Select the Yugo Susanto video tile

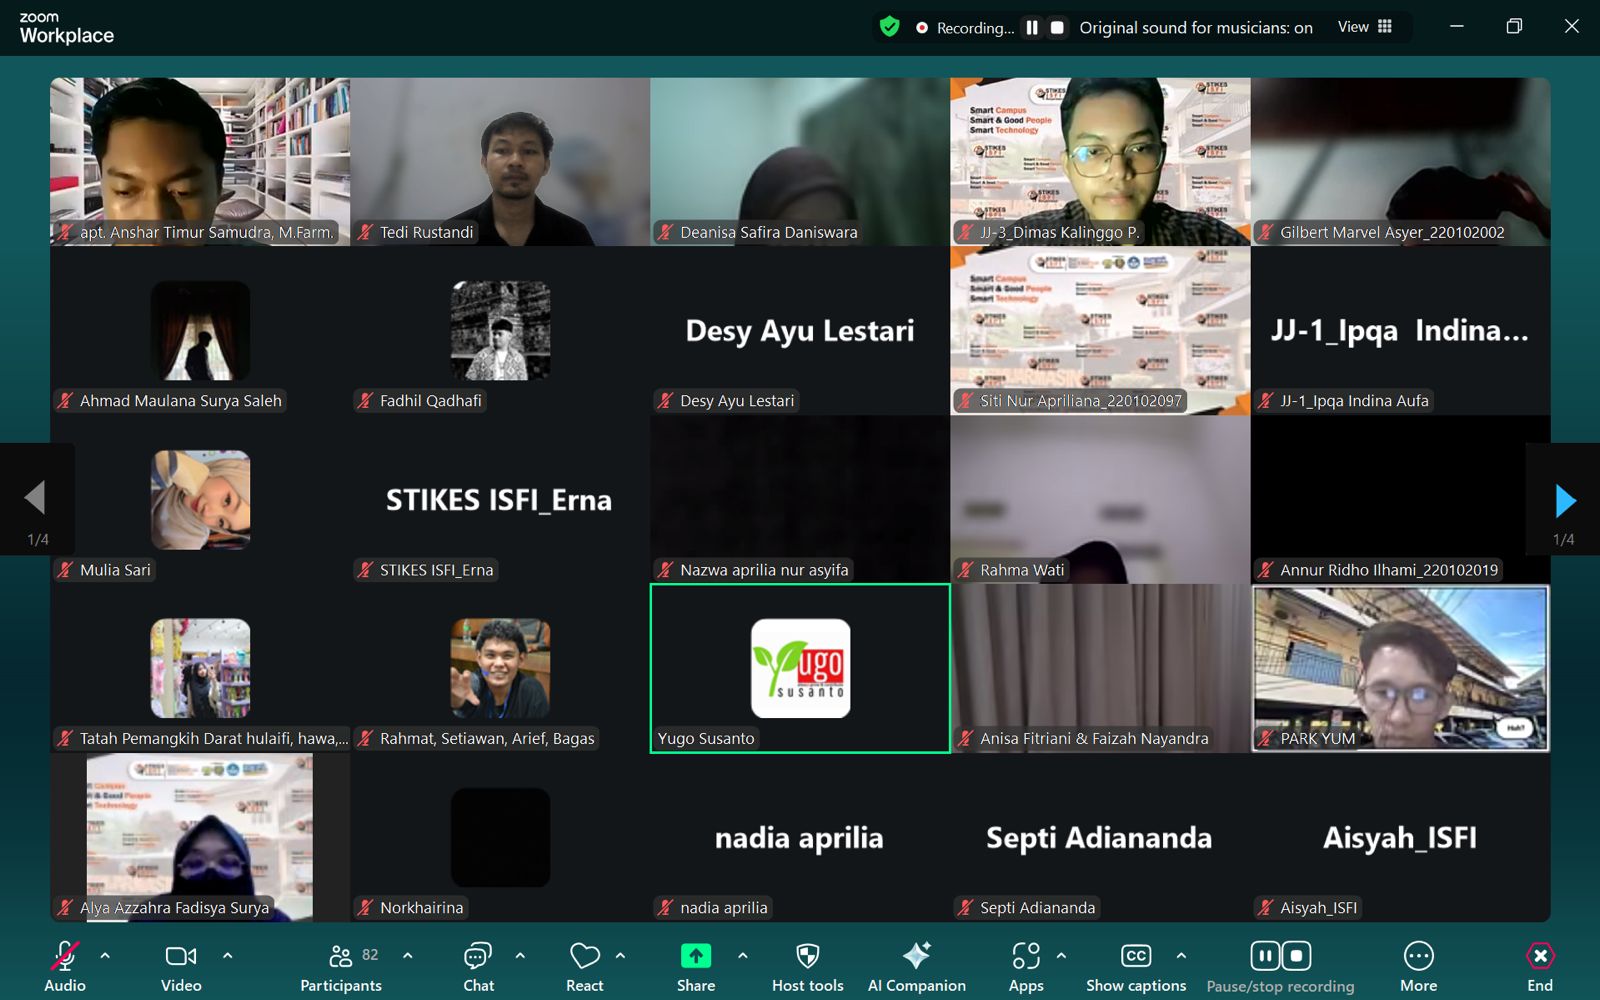coord(800,668)
